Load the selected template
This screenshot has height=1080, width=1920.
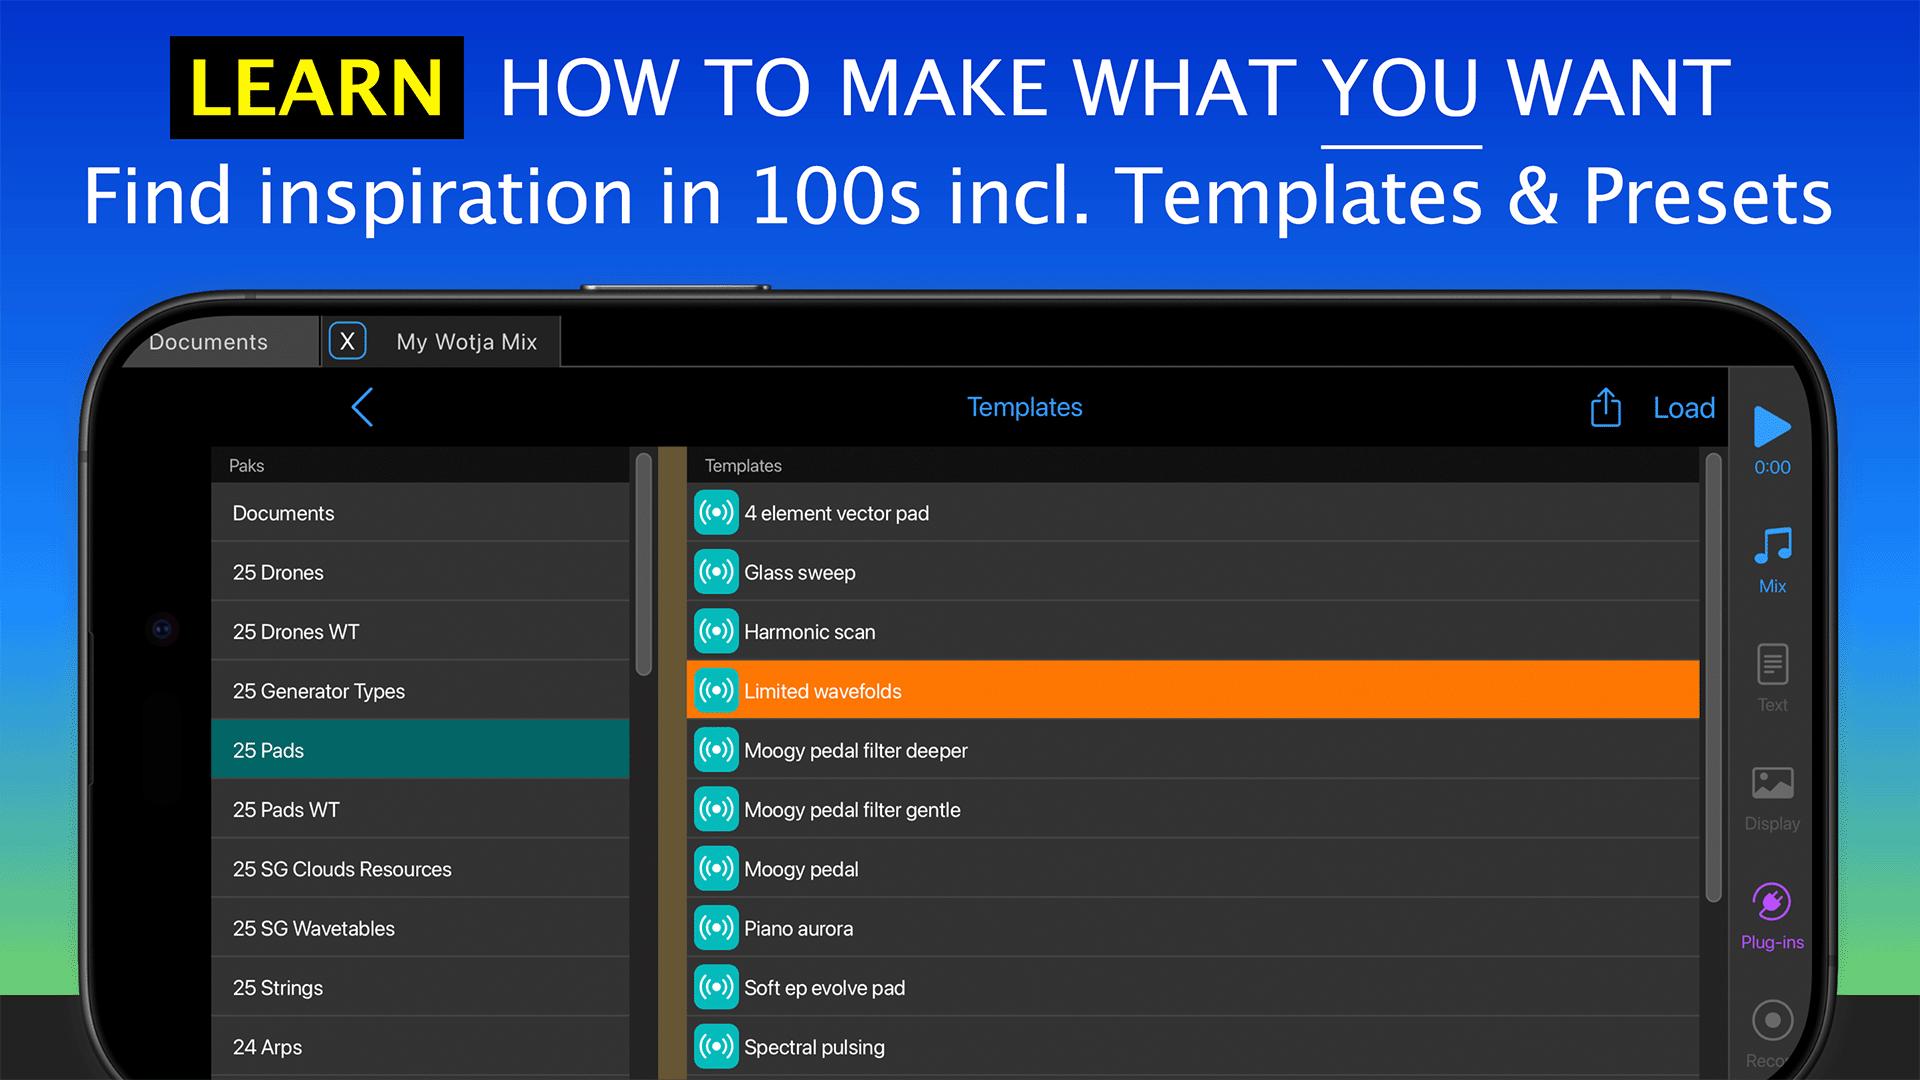click(1684, 407)
